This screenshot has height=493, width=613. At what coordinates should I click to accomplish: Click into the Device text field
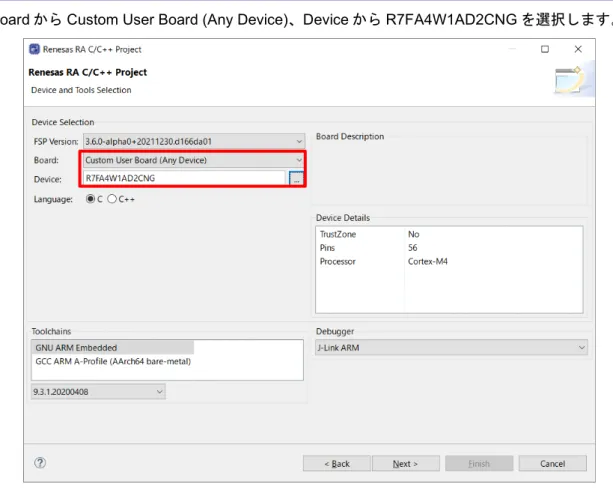pos(184,178)
